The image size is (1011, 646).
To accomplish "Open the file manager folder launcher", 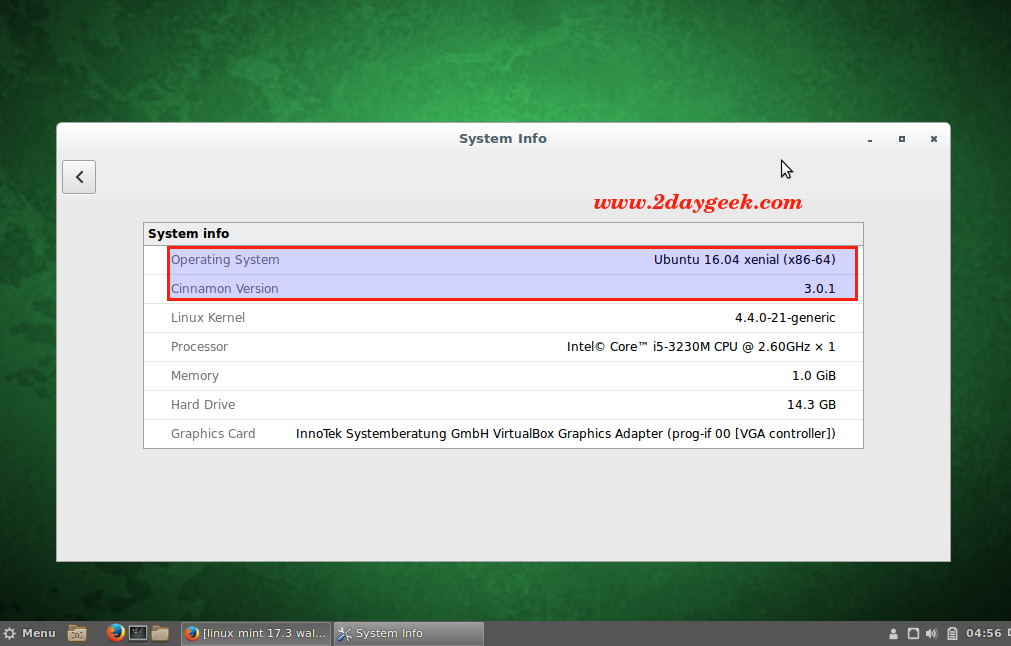I will coord(160,633).
